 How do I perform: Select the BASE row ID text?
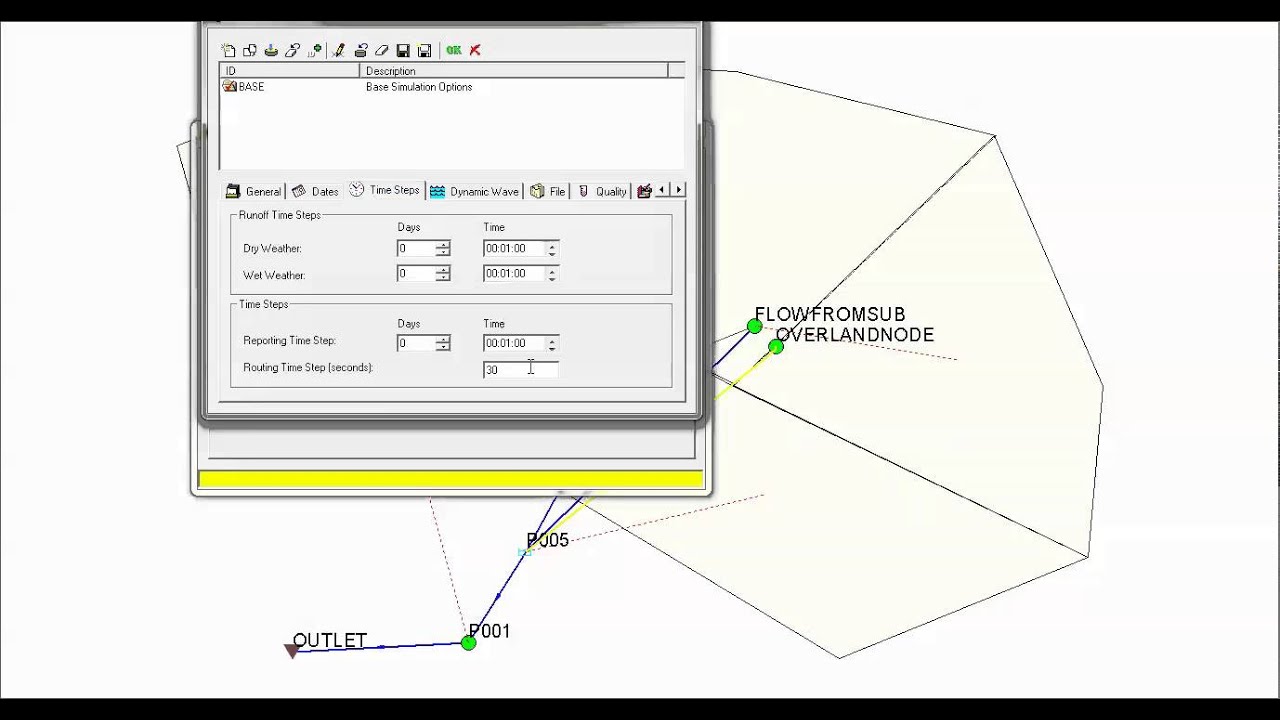coord(251,87)
